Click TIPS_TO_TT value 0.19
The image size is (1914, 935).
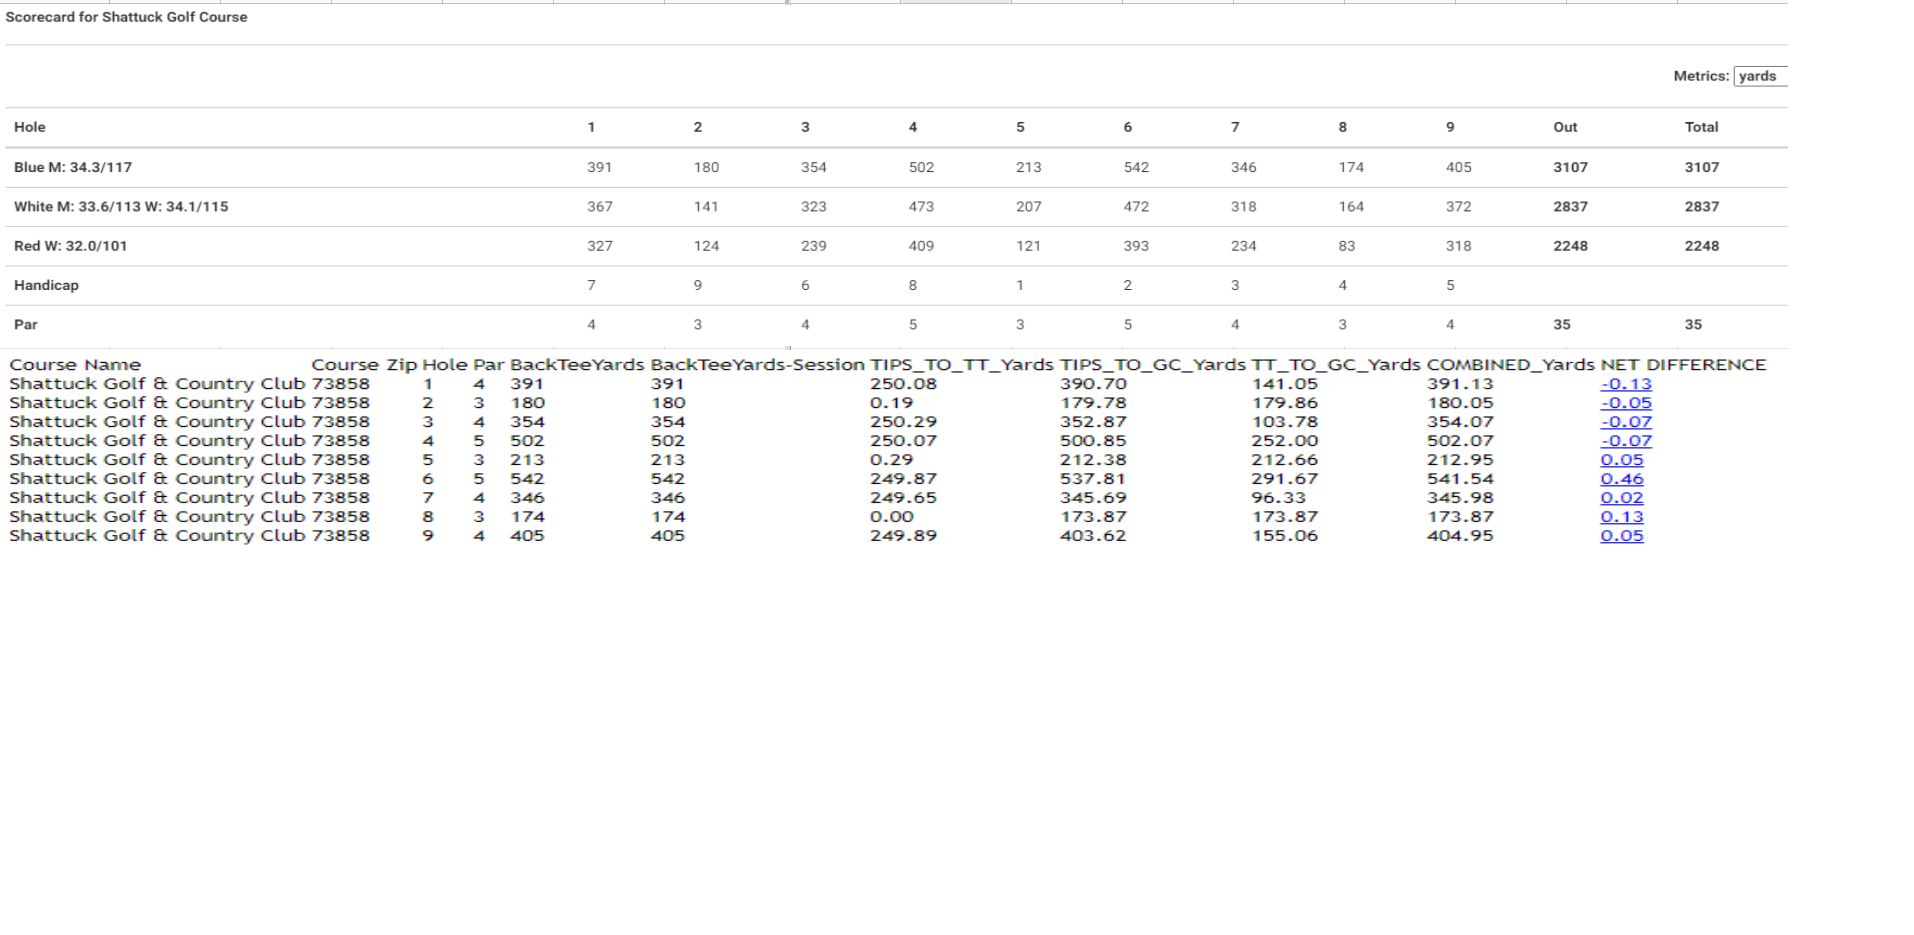tap(891, 403)
